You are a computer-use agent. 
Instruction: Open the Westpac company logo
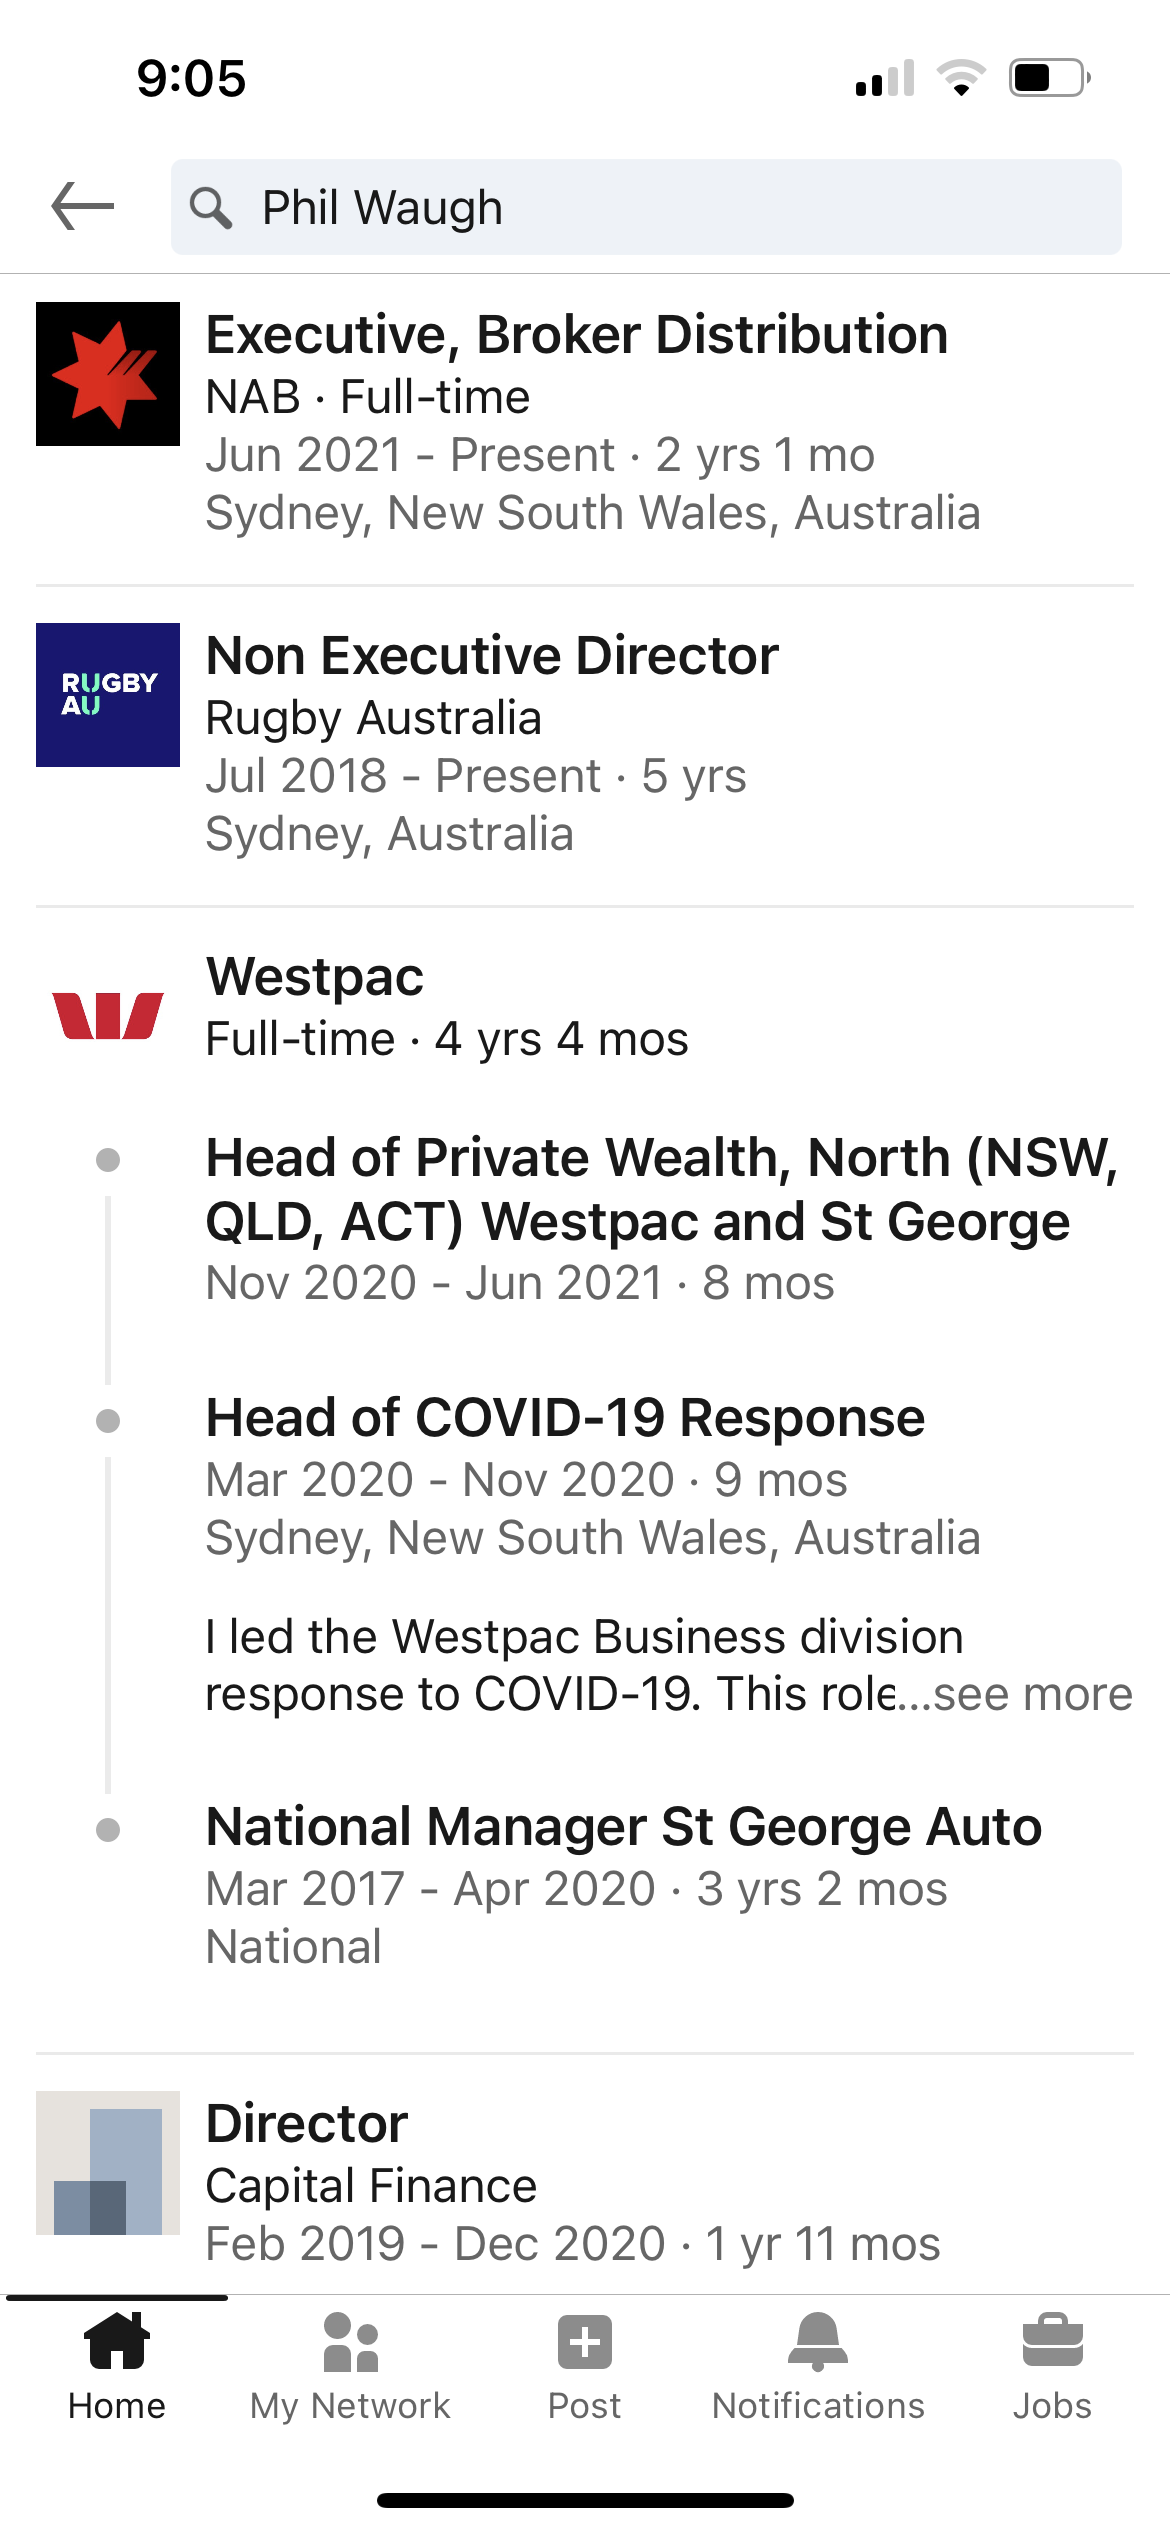click(108, 1015)
